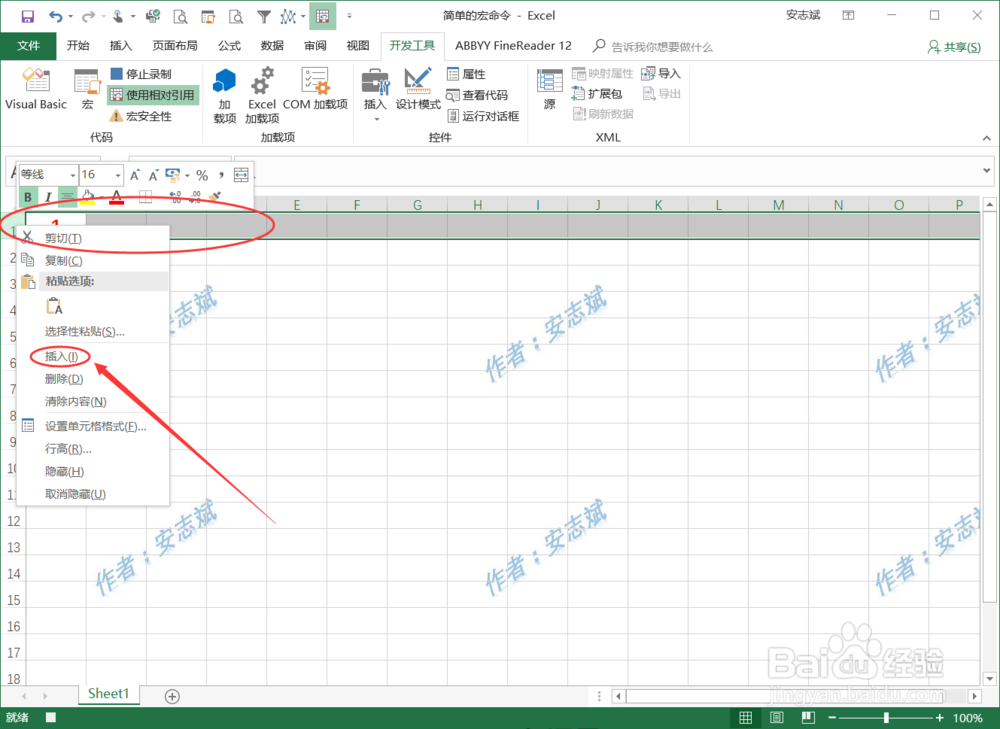Screen dimensions: 1000x729
Task: Open the XML 源 source pane
Action: click(550, 89)
